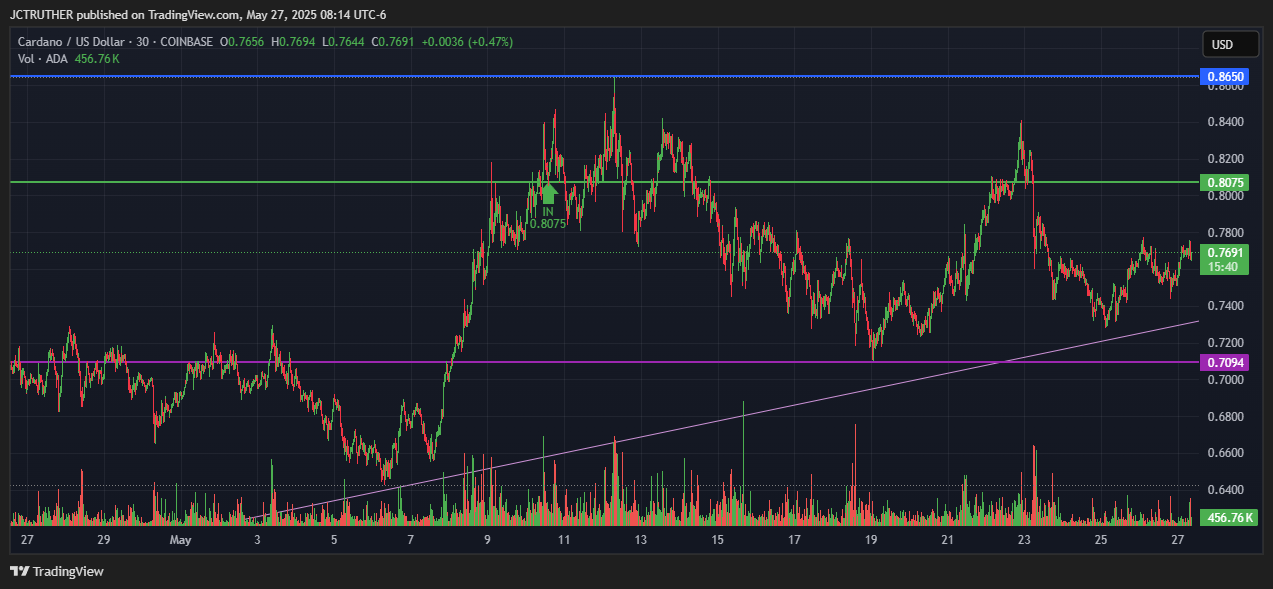Screen dimensions: 1273x589
Task: Click the 17 date label on the time axis
Action: coord(794,540)
